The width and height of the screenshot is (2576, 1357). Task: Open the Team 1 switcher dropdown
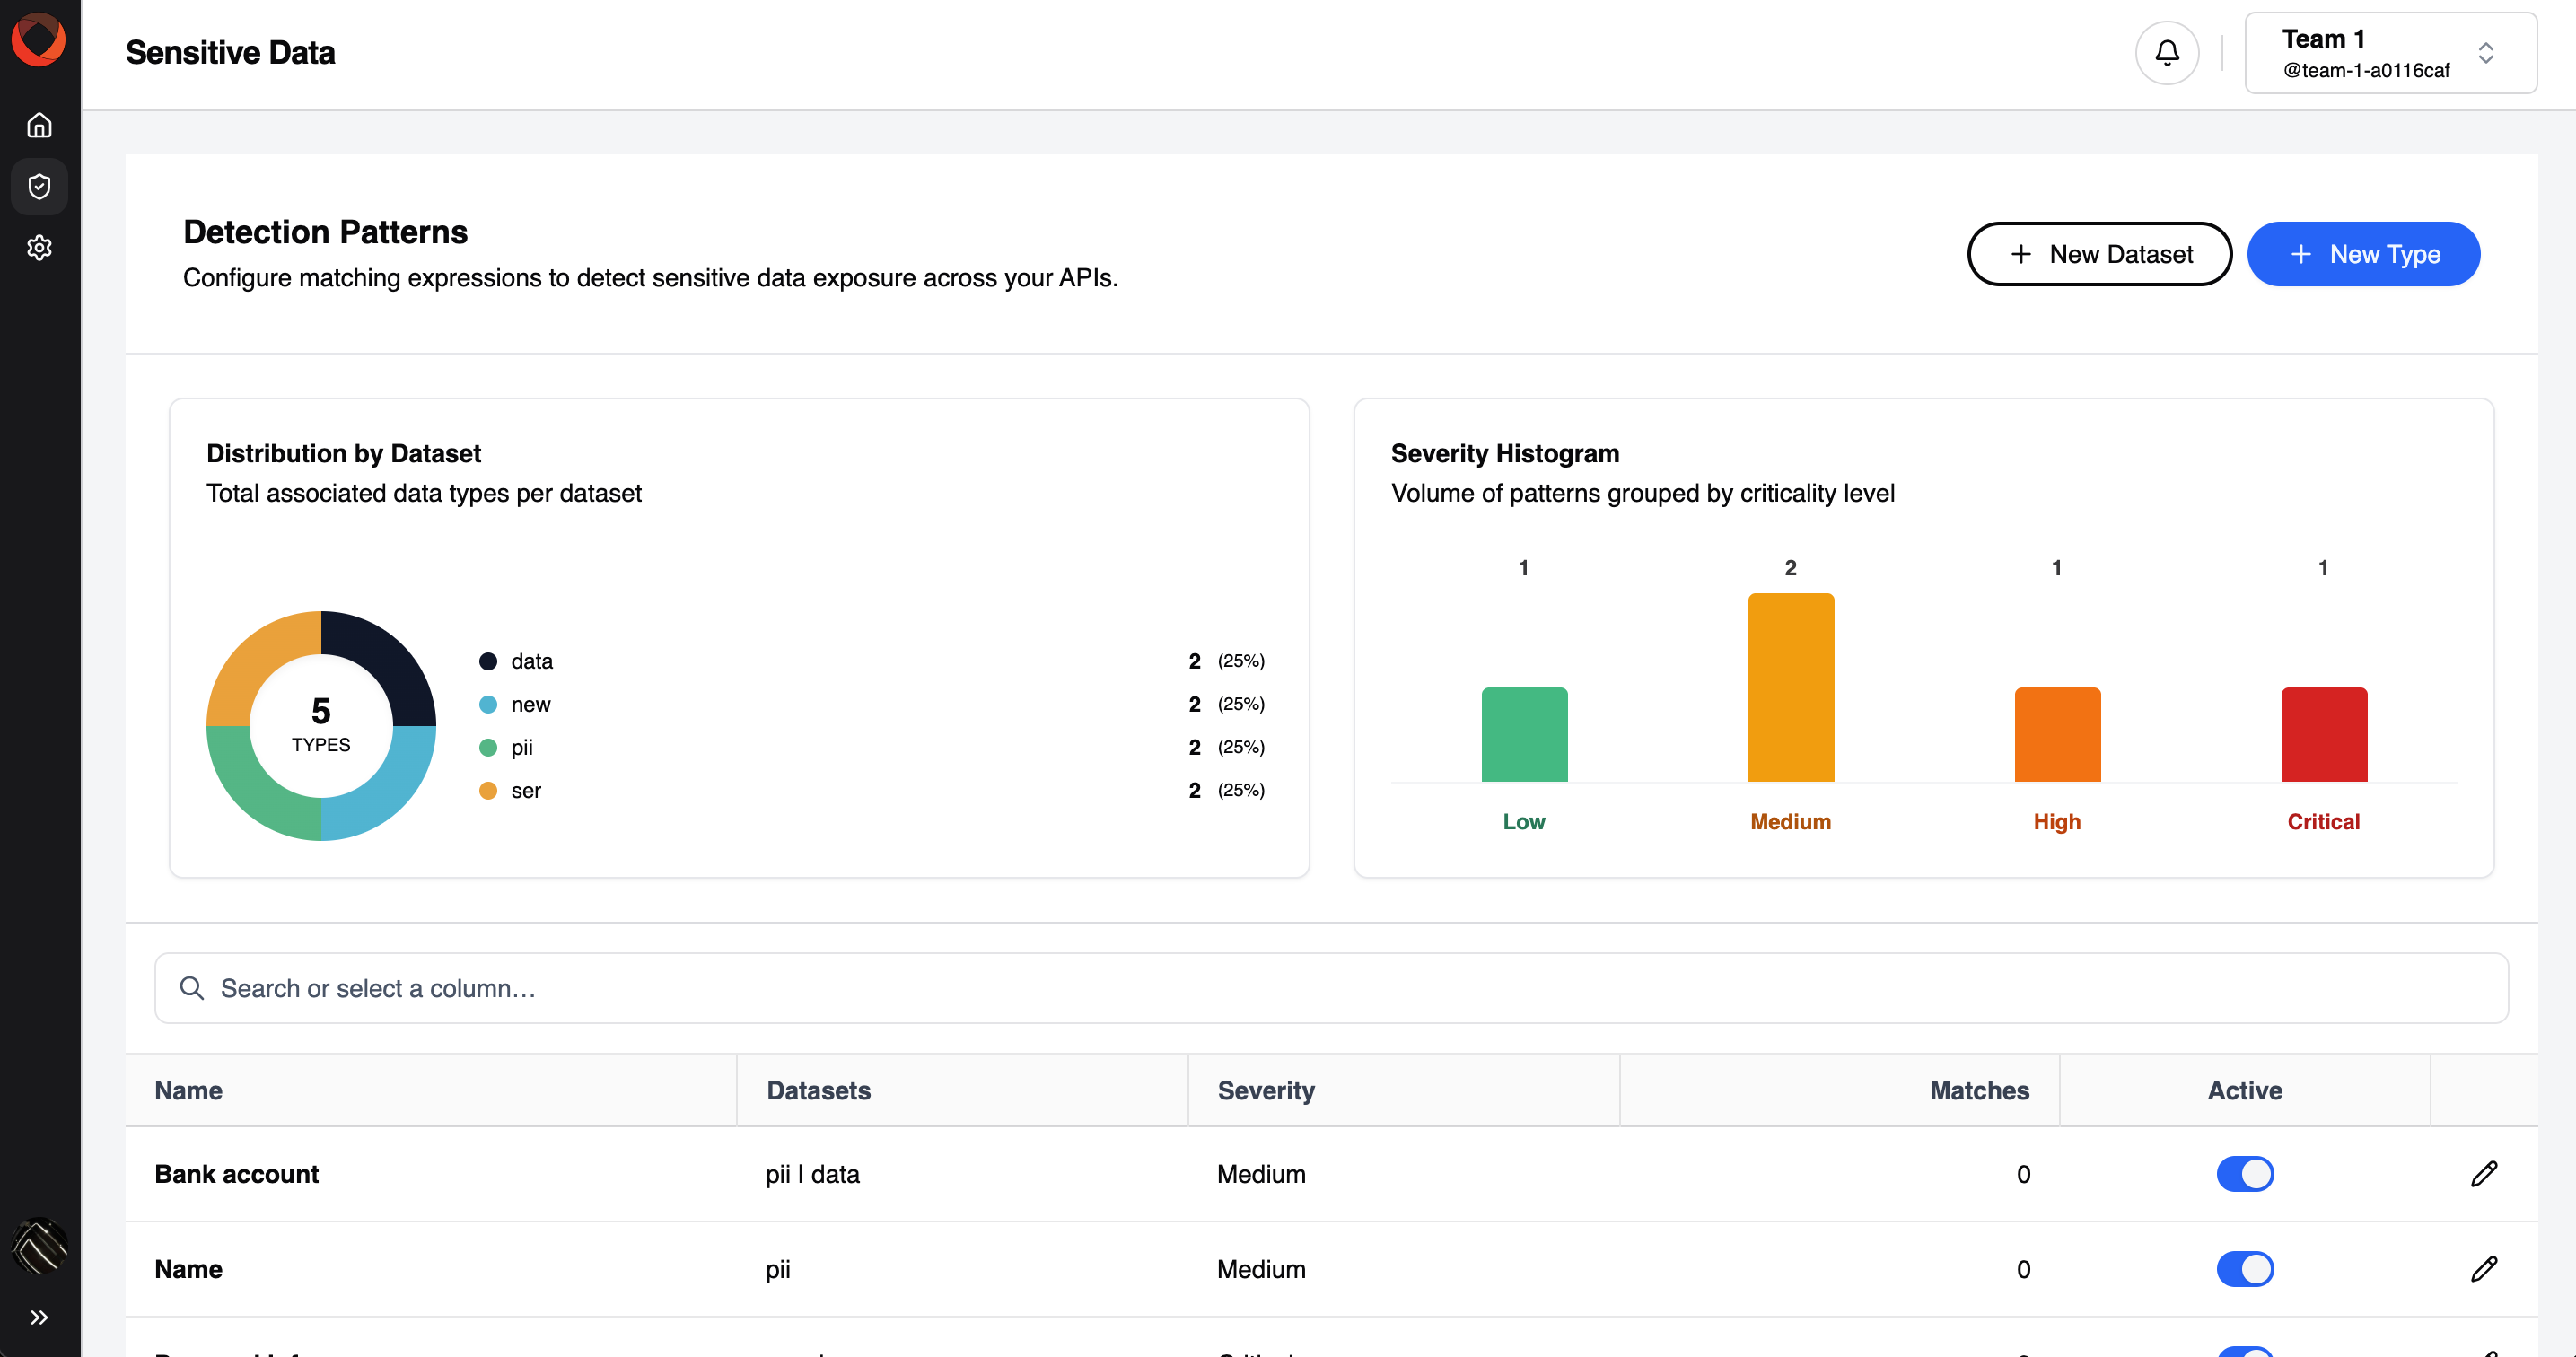(x=2390, y=53)
